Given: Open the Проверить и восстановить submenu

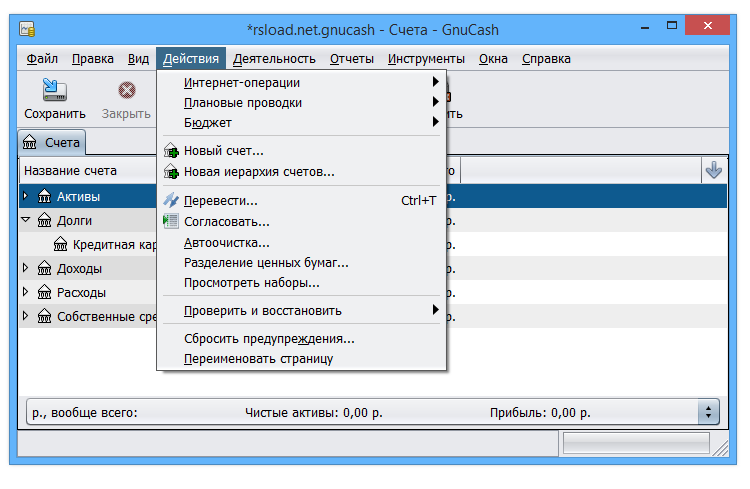Looking at the screenshot, I should coord(301,310).
